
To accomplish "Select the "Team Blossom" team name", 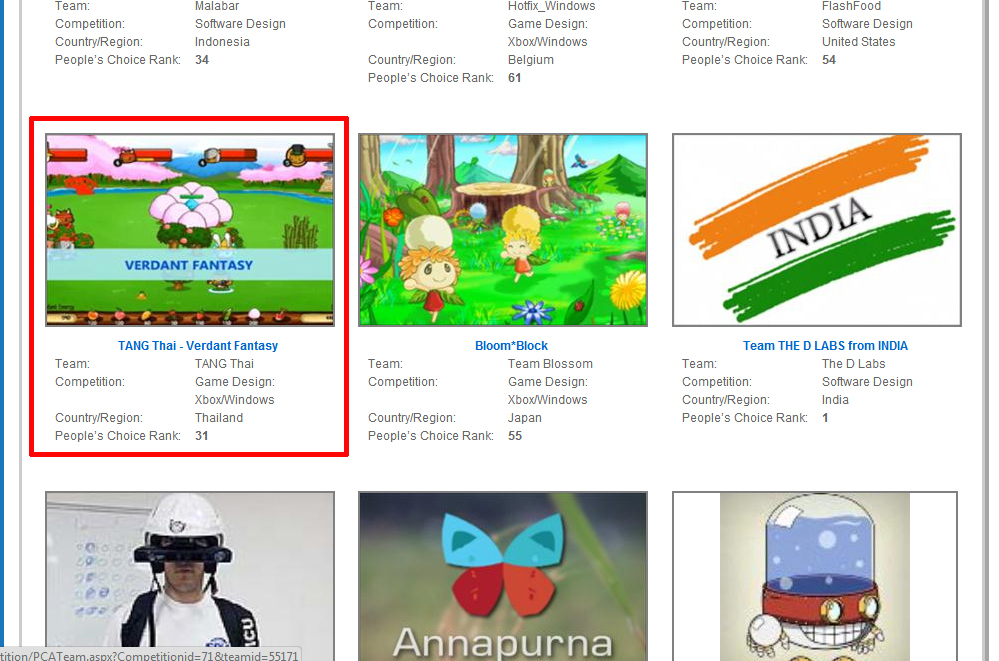I will (x=550, y=364).
